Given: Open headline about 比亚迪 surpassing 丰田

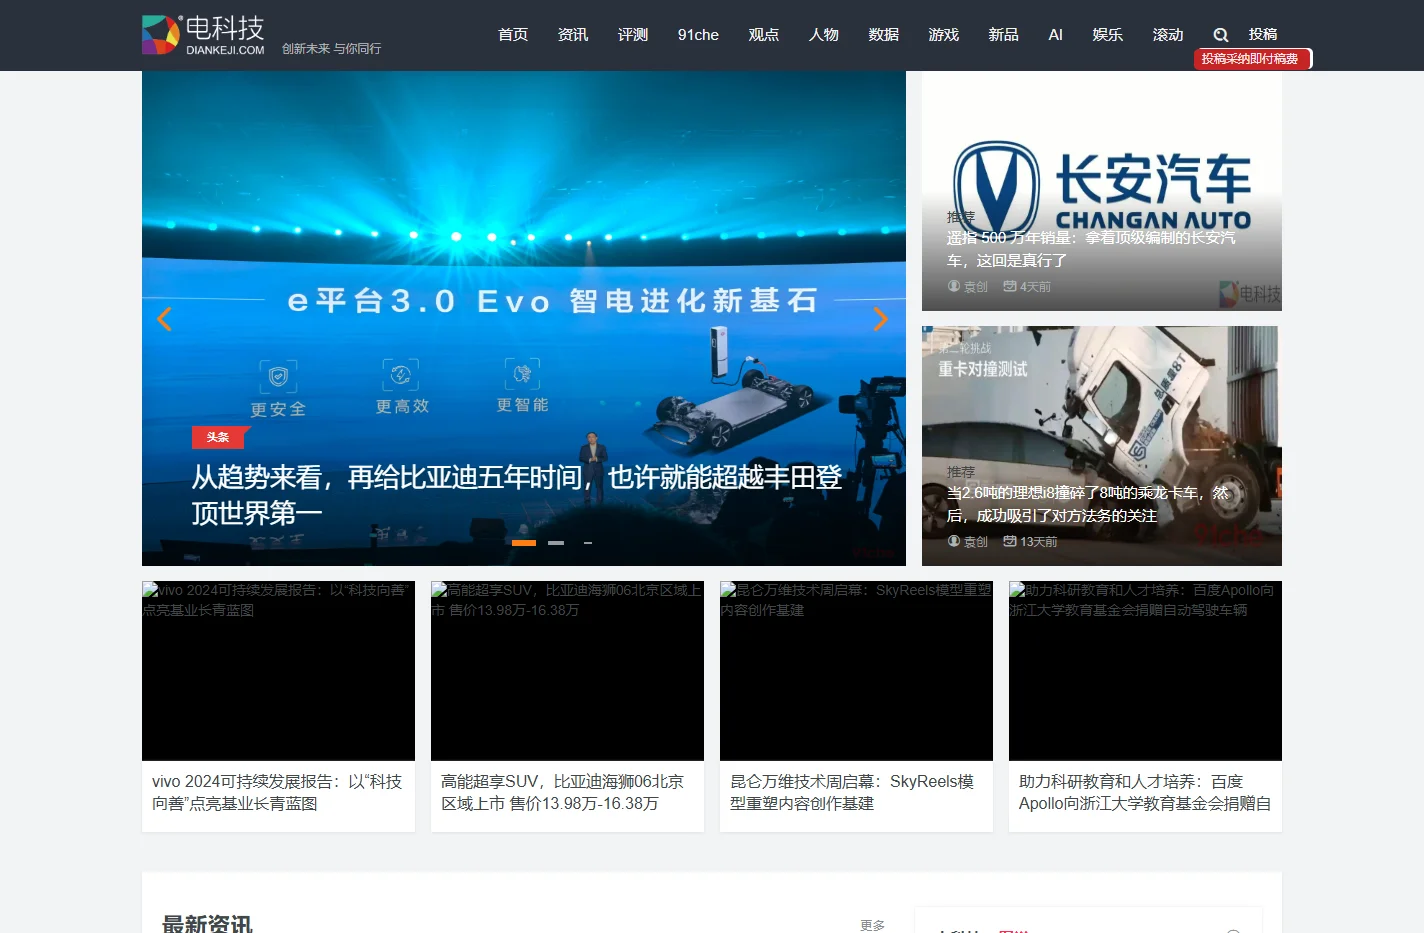Looking at the screenshot, I should (517, 495).
